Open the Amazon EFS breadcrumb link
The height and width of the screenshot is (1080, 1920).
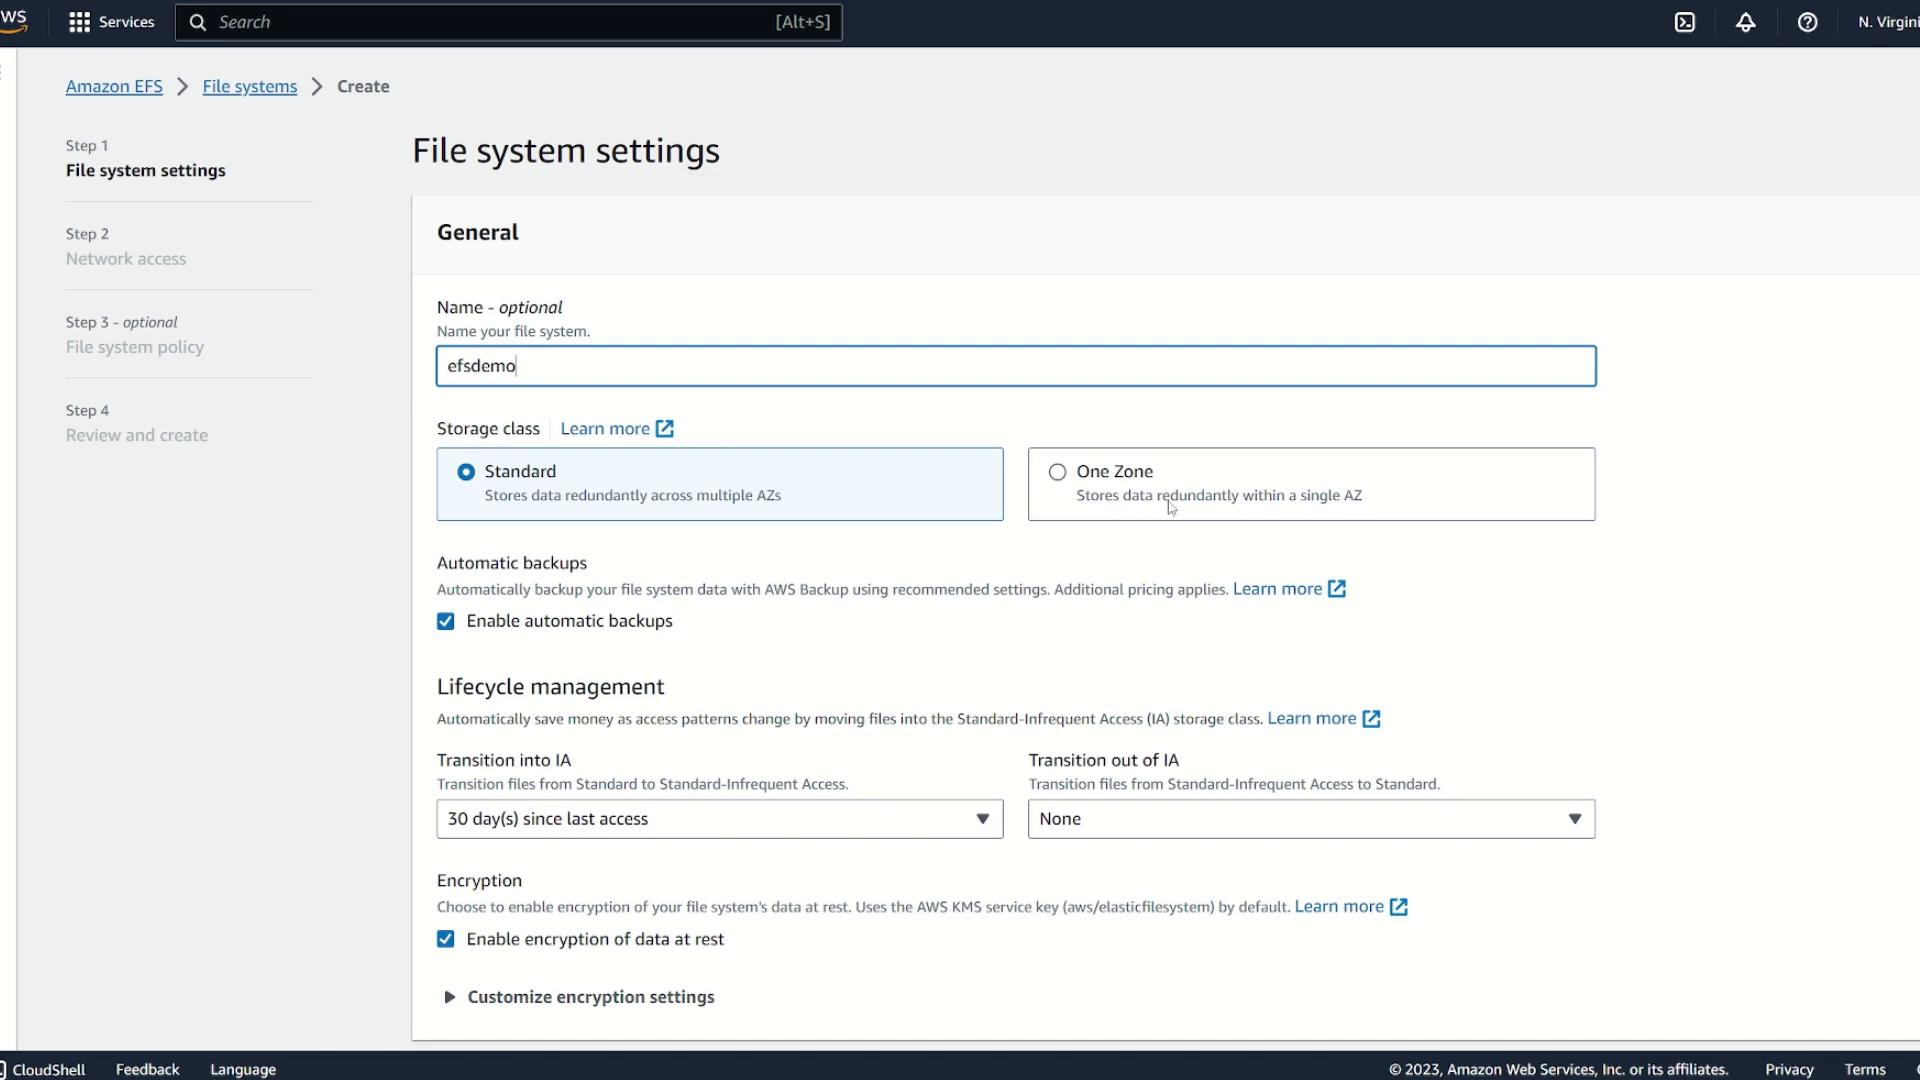point(114,87)
